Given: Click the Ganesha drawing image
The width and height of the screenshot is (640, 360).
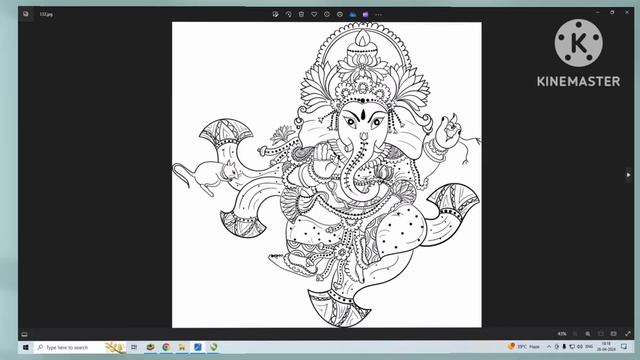Looking at the screenshot, I should [327, 175].
